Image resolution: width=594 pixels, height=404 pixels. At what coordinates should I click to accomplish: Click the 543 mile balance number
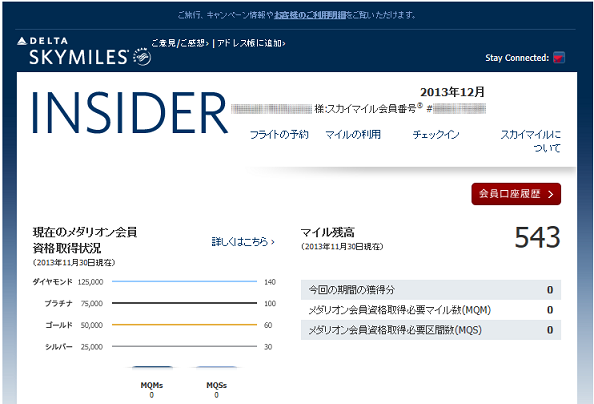pos(537,237)
